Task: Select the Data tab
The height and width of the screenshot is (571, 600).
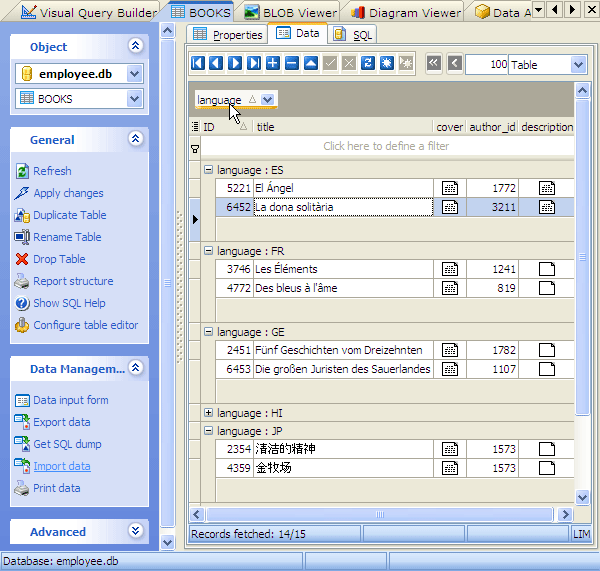Action: pos(298,33)
